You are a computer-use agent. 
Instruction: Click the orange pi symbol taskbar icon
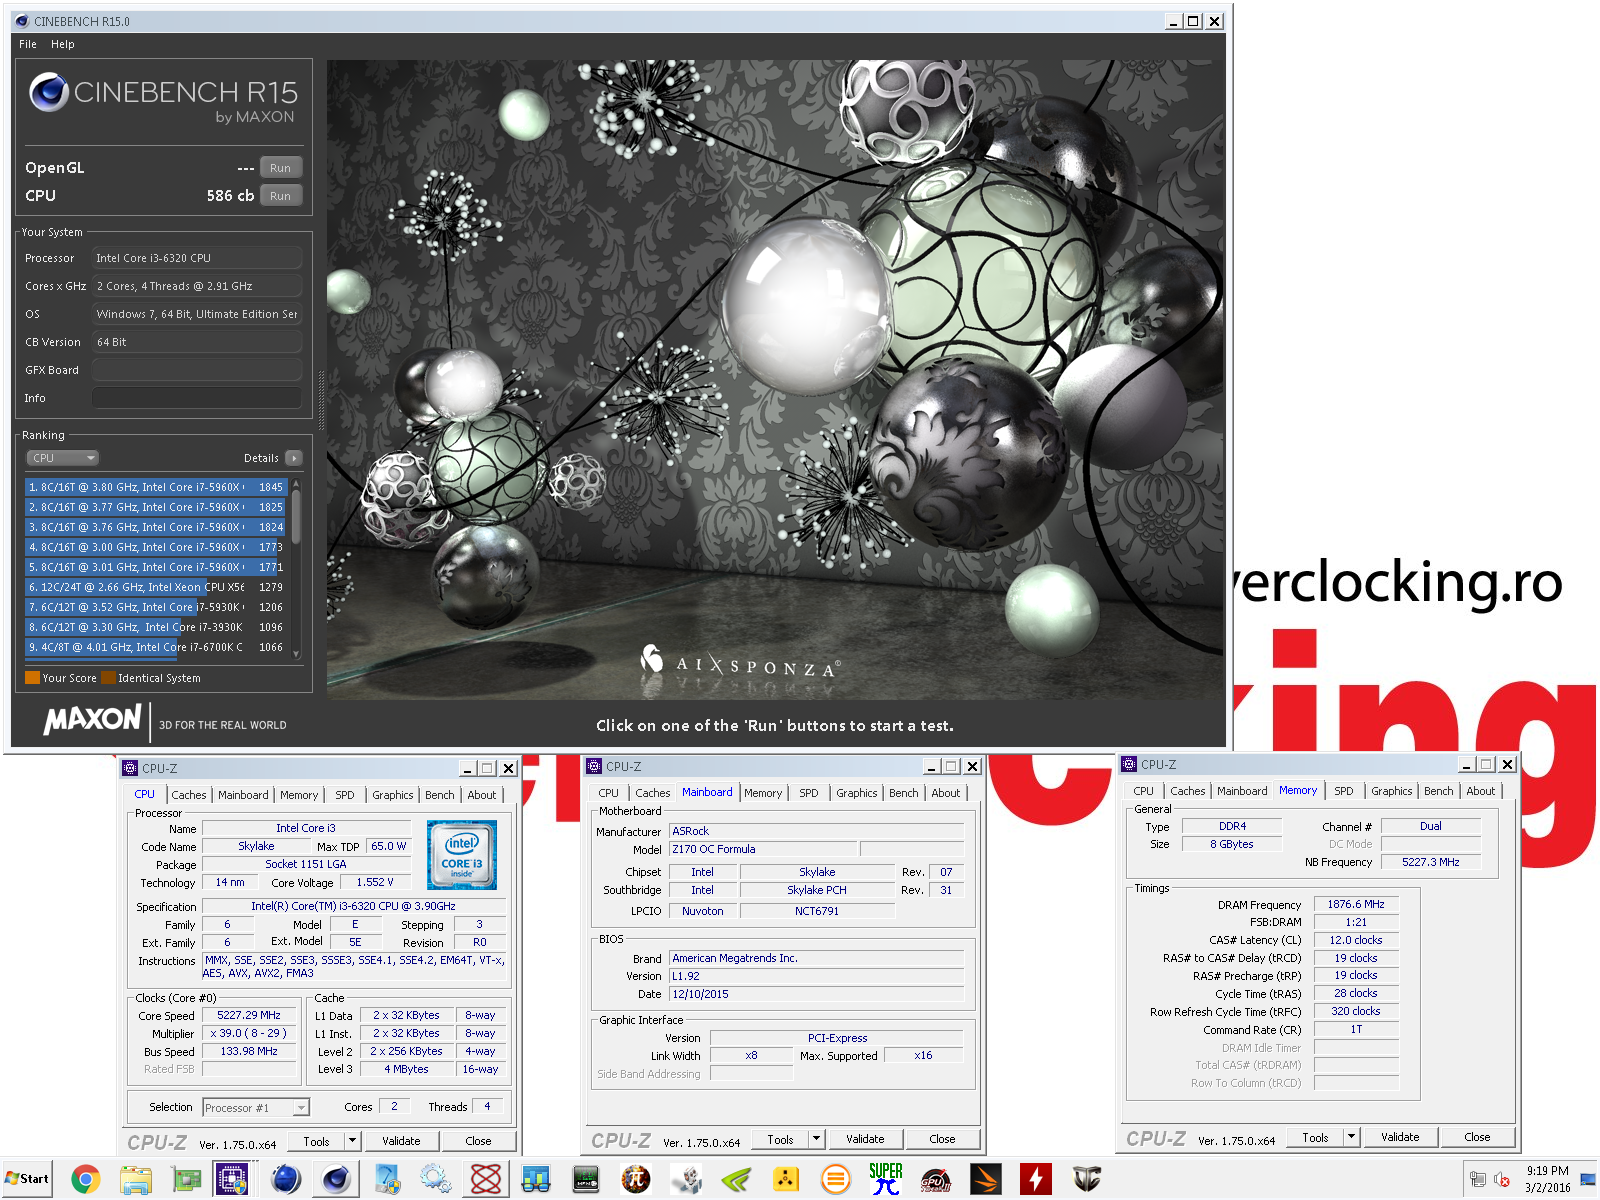(x=636, y=1180)
